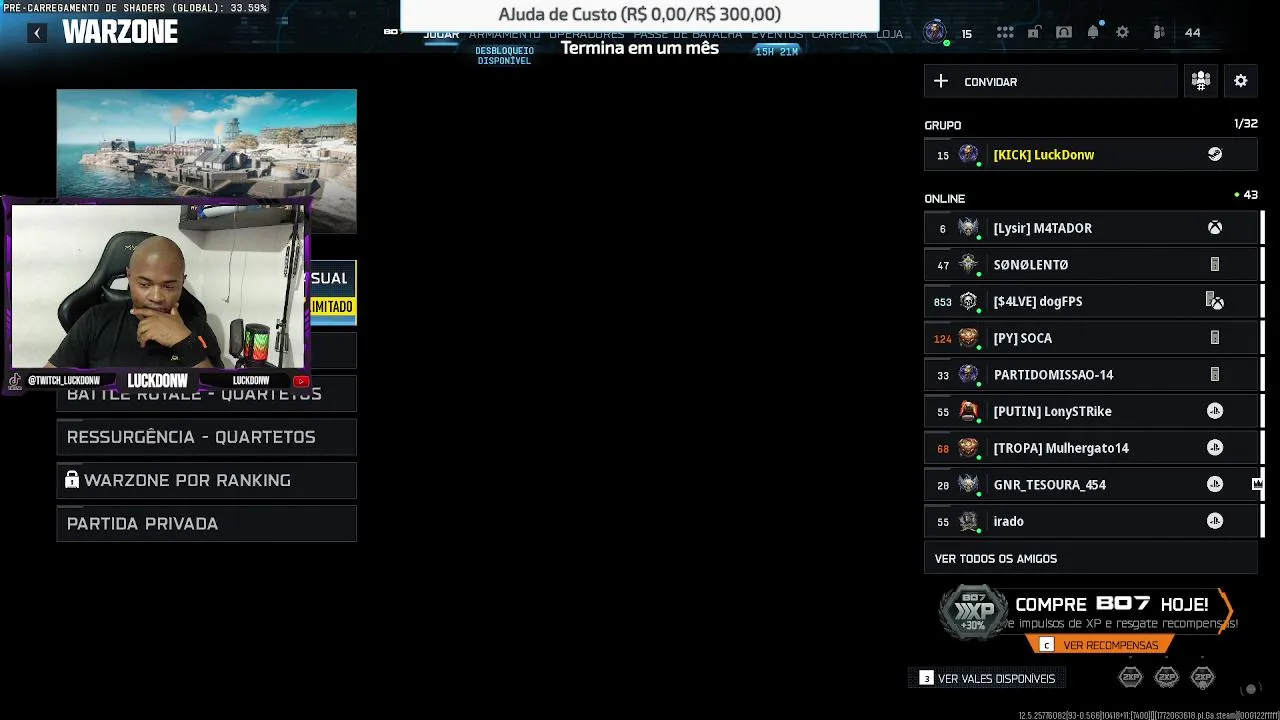The image size is (1280, 720).
Task: Select friend [TROPA] Mulhergato14
Action: (1091, 448)
